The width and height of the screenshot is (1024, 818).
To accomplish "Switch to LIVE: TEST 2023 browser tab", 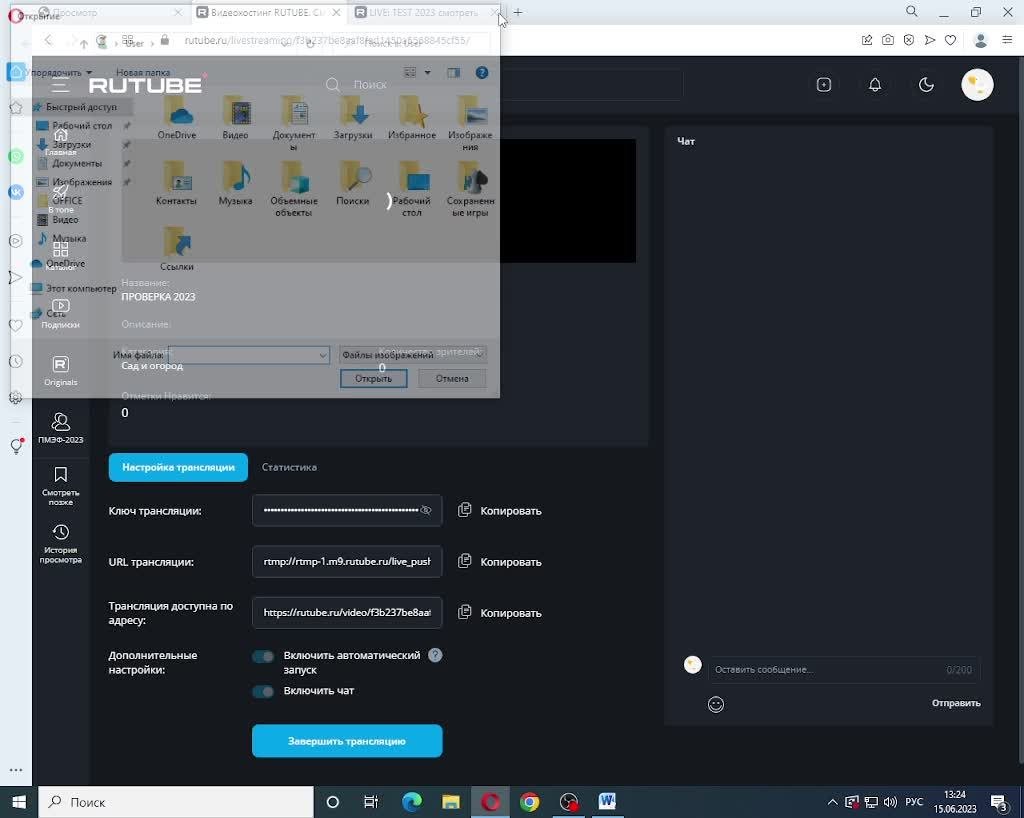I will click(423, 12).
